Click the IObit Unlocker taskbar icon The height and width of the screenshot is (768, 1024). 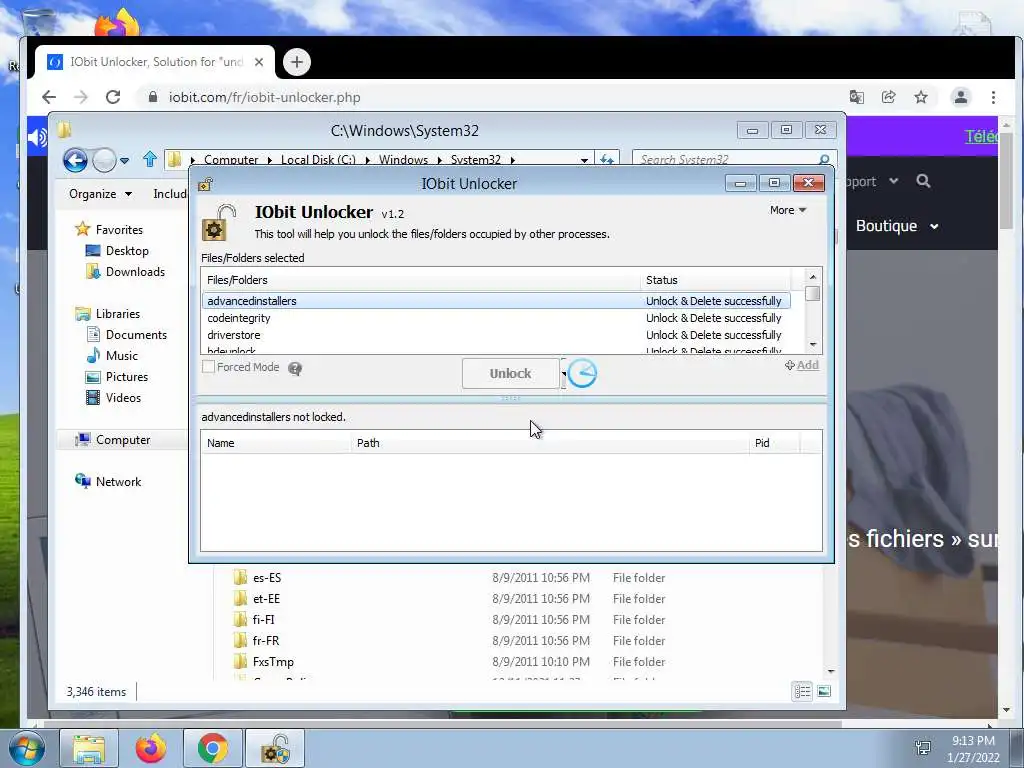click(x=275, y=748)
